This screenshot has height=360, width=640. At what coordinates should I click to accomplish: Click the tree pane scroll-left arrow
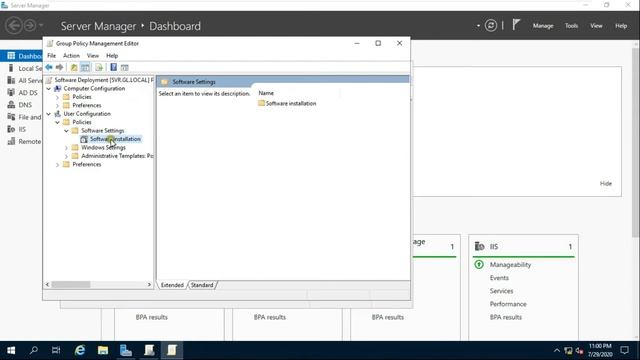coord(47,284)
